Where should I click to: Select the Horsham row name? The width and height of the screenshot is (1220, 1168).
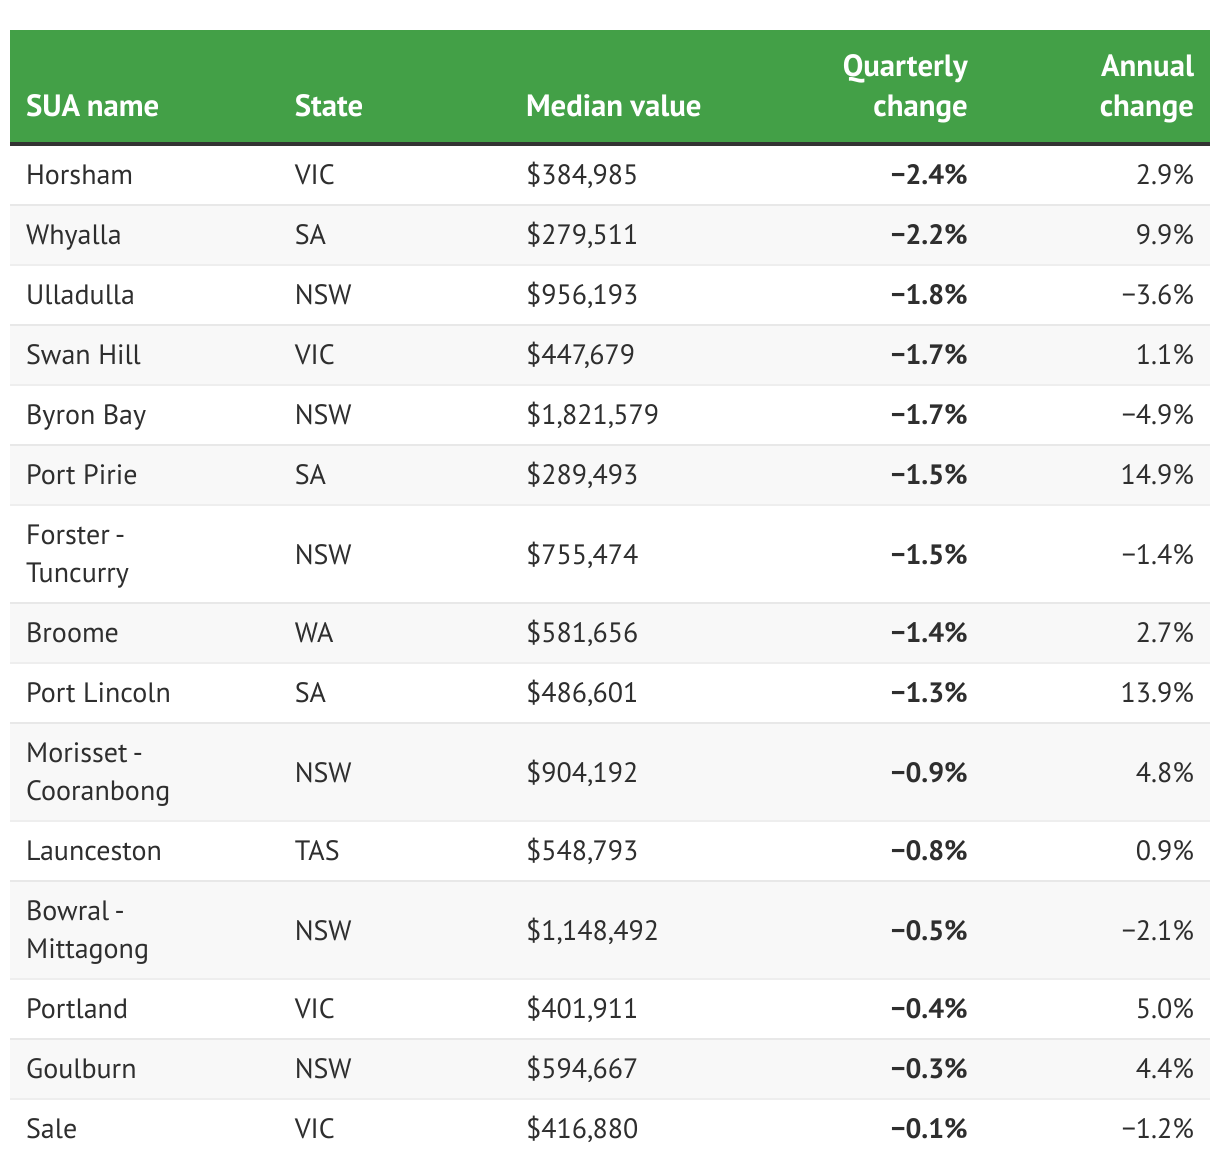[x=79, y=175]
